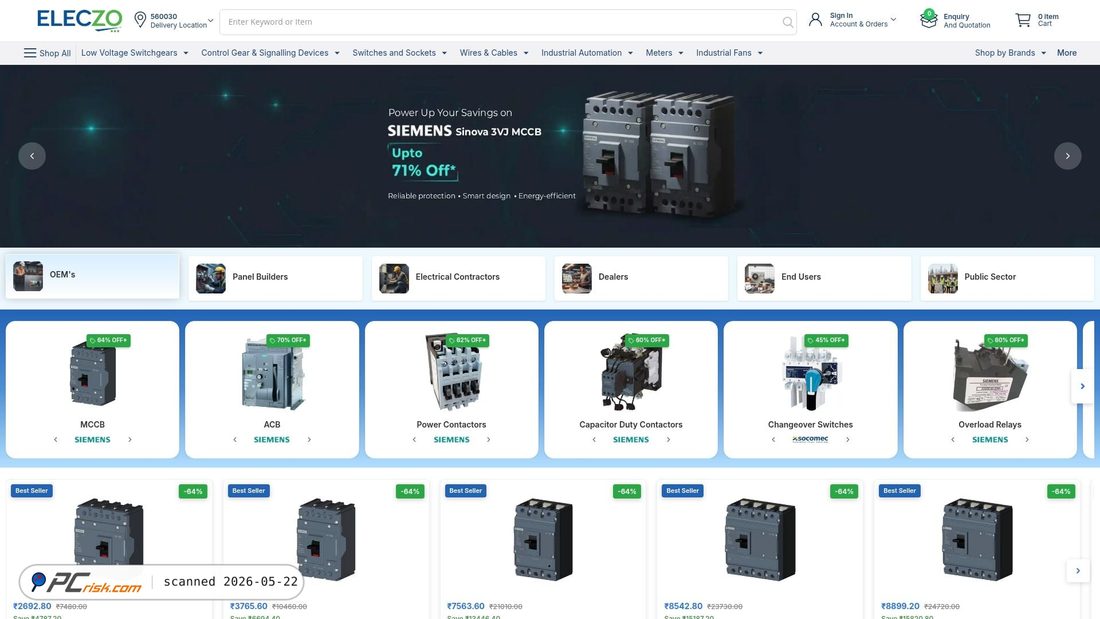This screenshot has height=619, width=1100.
Task: Select the Public Sector category
Action: (1007, 277)
